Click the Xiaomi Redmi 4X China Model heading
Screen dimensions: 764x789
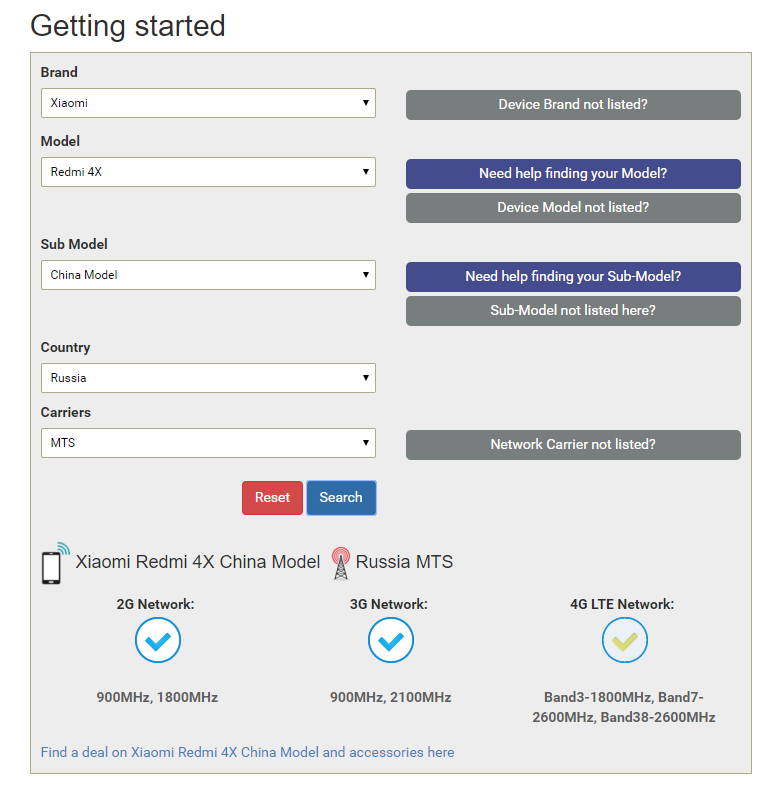[198, 562]
